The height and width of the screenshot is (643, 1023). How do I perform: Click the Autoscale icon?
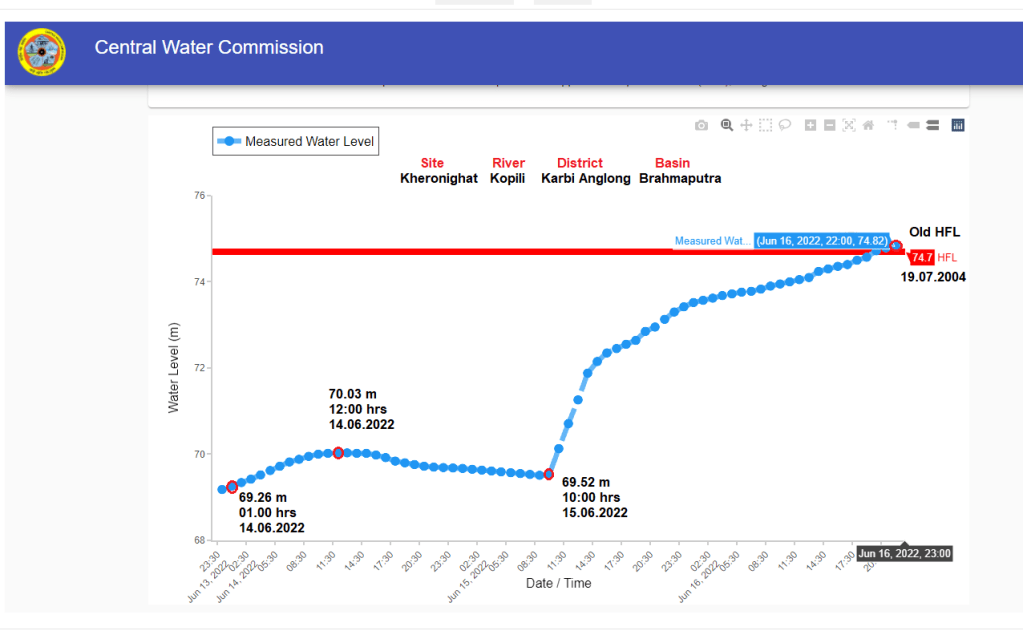[x=849, y=125]
